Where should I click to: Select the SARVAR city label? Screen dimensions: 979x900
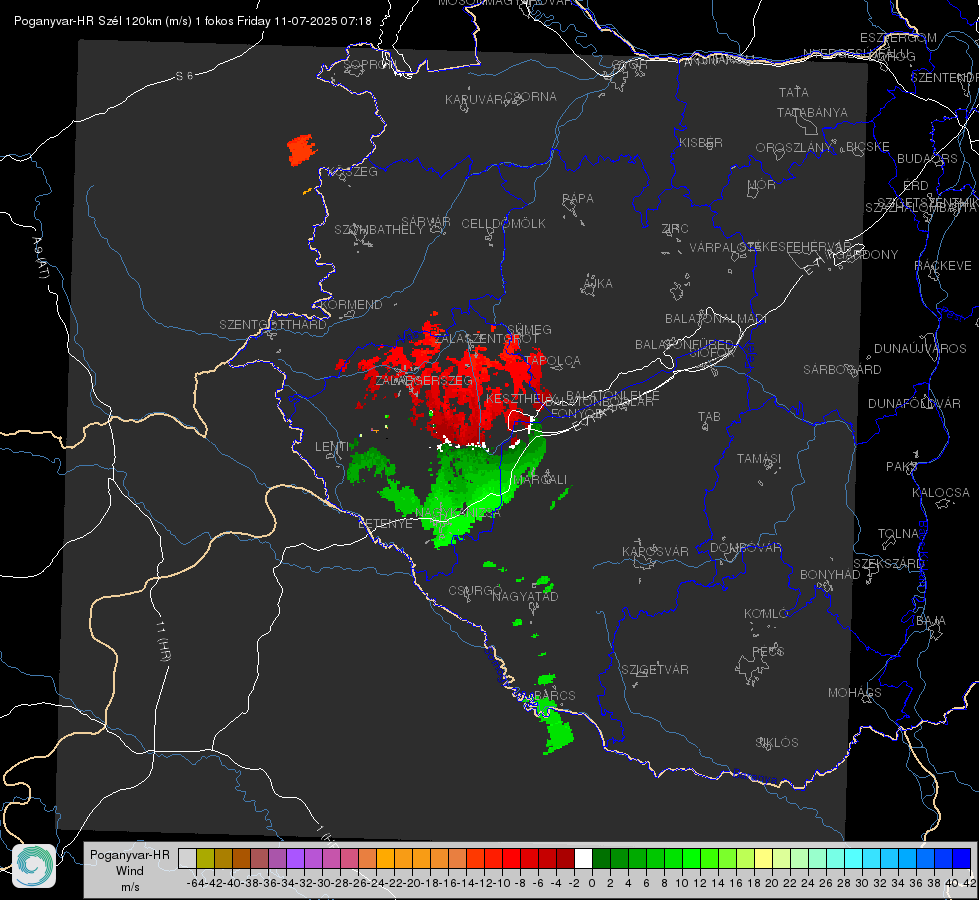[426, 221]
